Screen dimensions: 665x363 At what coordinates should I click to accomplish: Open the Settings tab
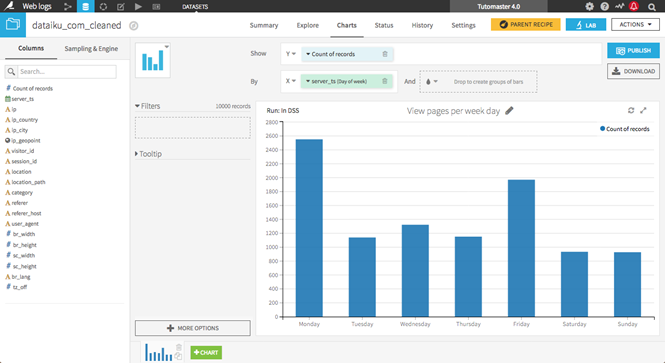pyautogui.click(x=463, y=25)
